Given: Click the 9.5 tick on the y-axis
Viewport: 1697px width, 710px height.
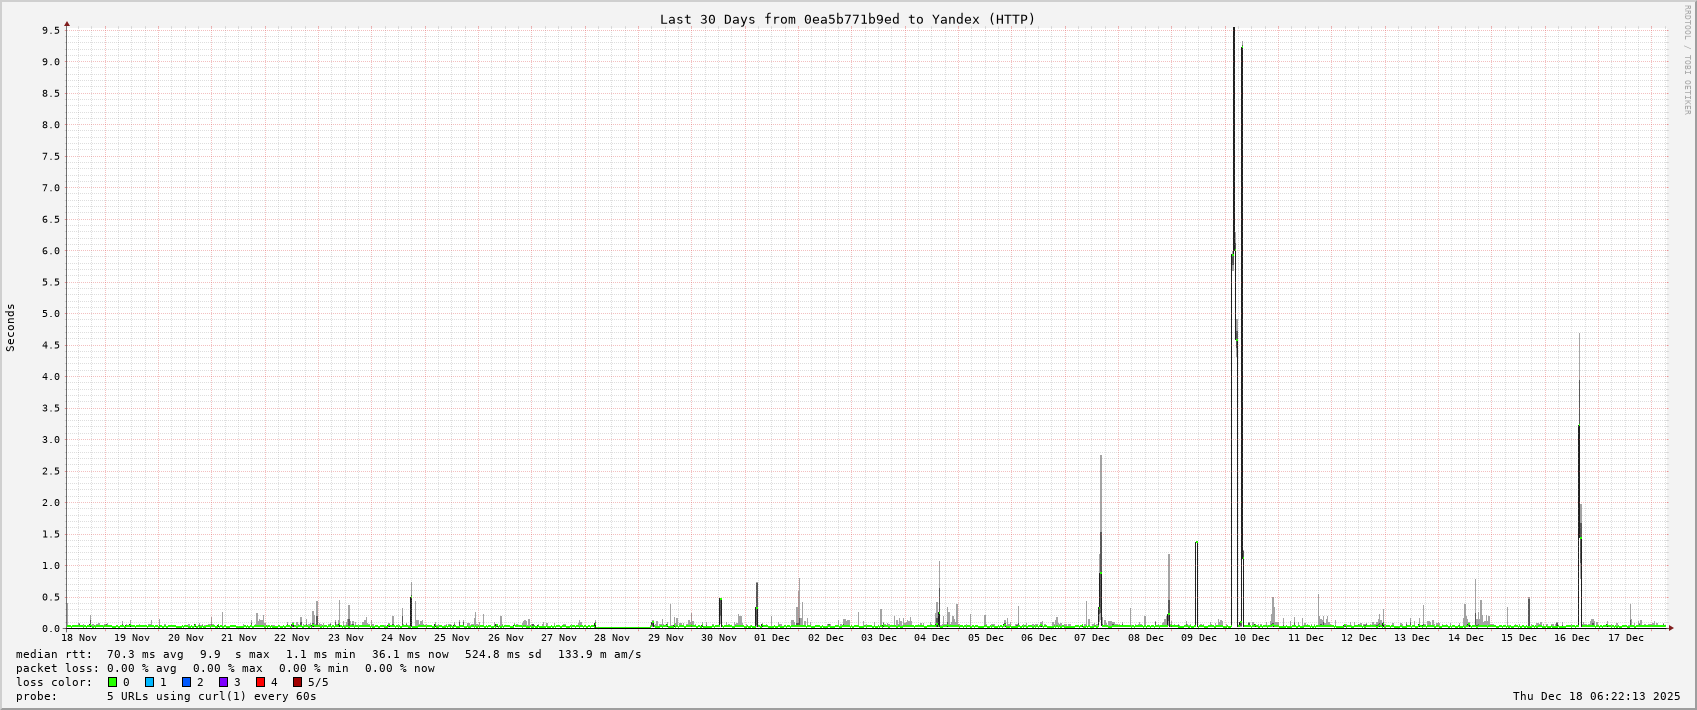Looking at the screenshot, I should tap(51, 30).
